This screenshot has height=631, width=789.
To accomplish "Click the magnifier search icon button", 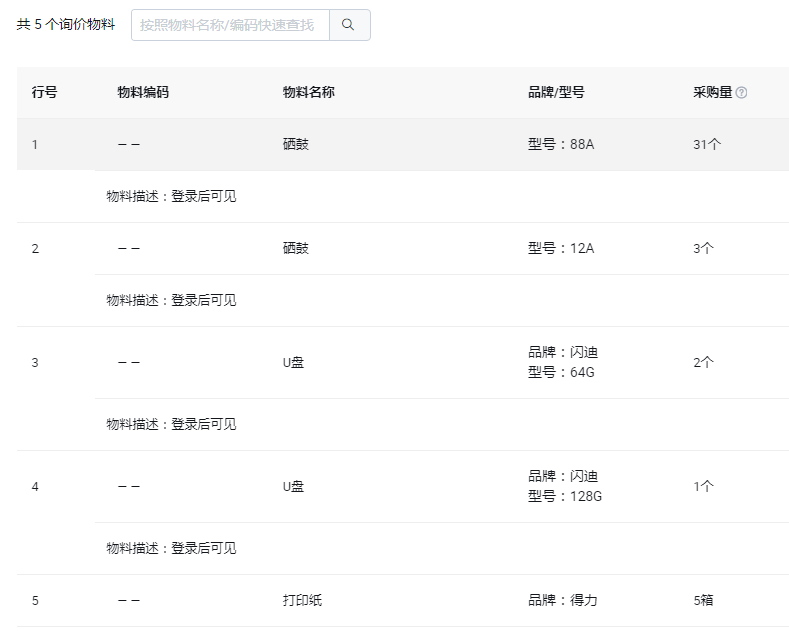I will 349,25.
